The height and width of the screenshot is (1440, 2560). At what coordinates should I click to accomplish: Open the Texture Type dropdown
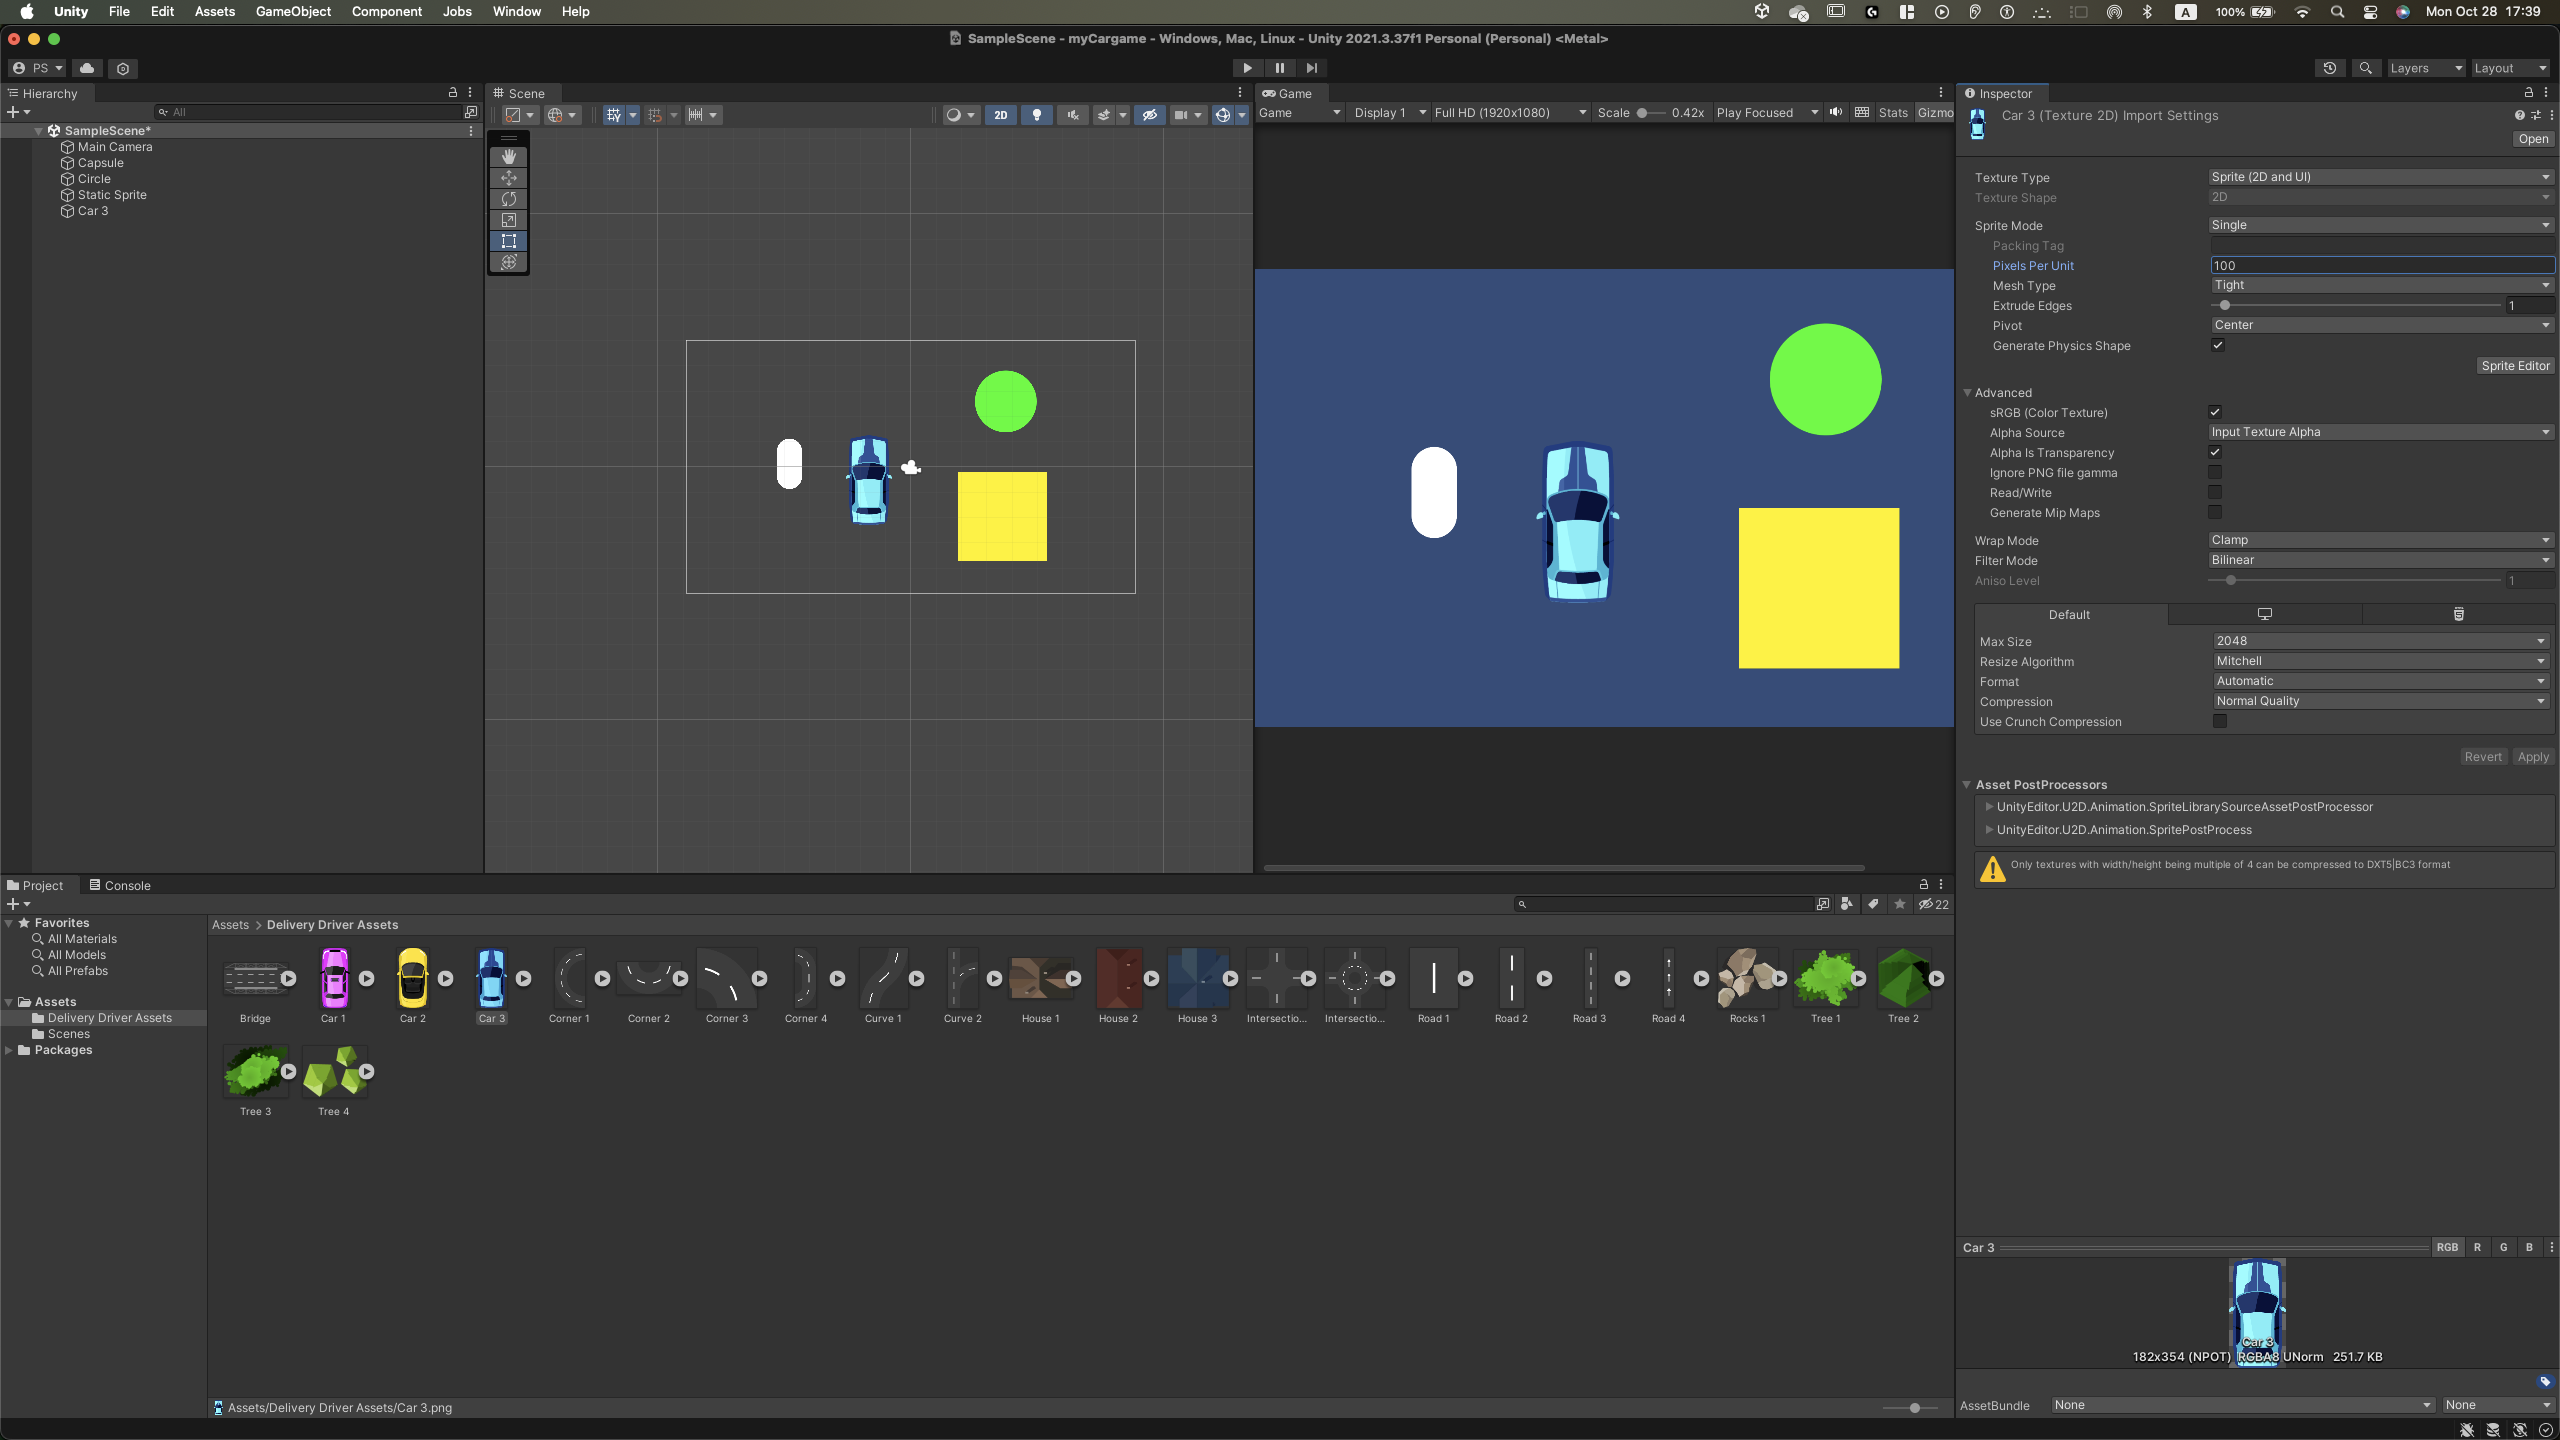point(2380,177)
